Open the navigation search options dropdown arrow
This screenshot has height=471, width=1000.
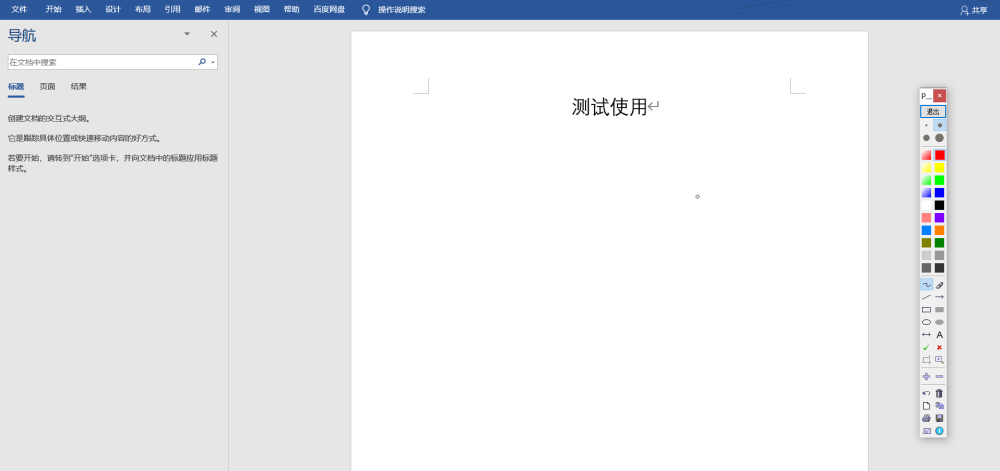tap(213, 62)
